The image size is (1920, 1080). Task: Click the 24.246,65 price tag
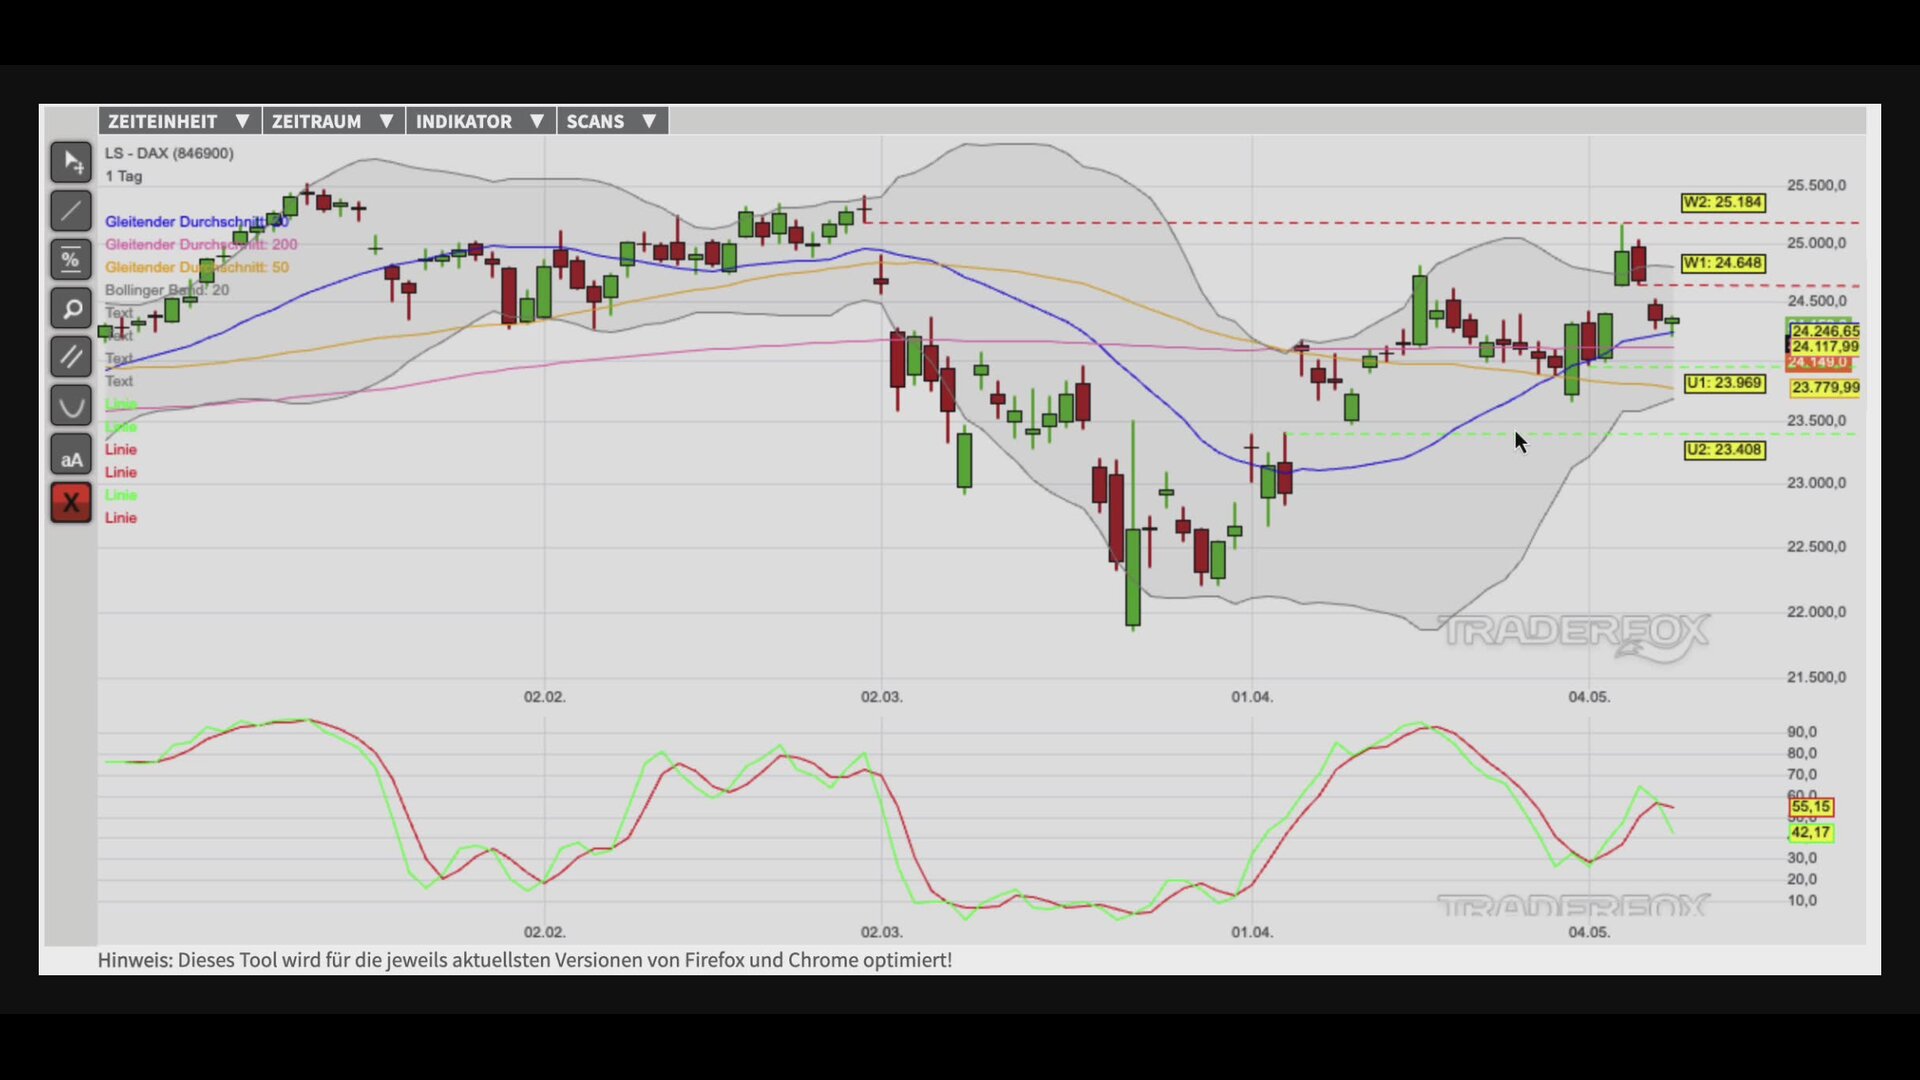coord(1825,331)
